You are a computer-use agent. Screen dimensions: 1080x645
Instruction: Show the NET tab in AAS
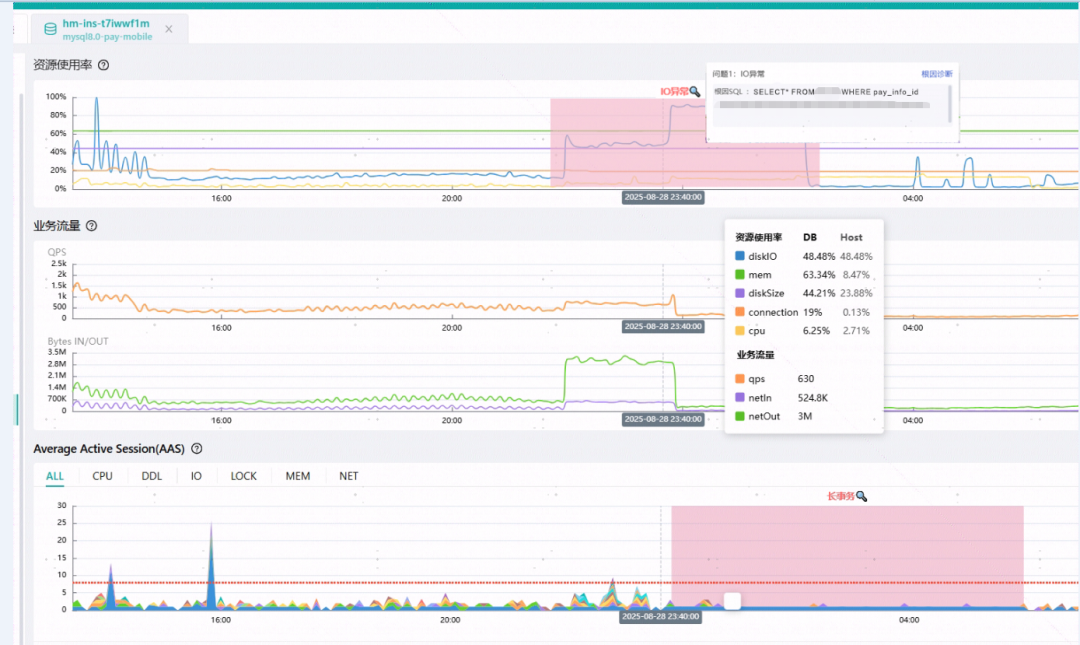[349, 476]
